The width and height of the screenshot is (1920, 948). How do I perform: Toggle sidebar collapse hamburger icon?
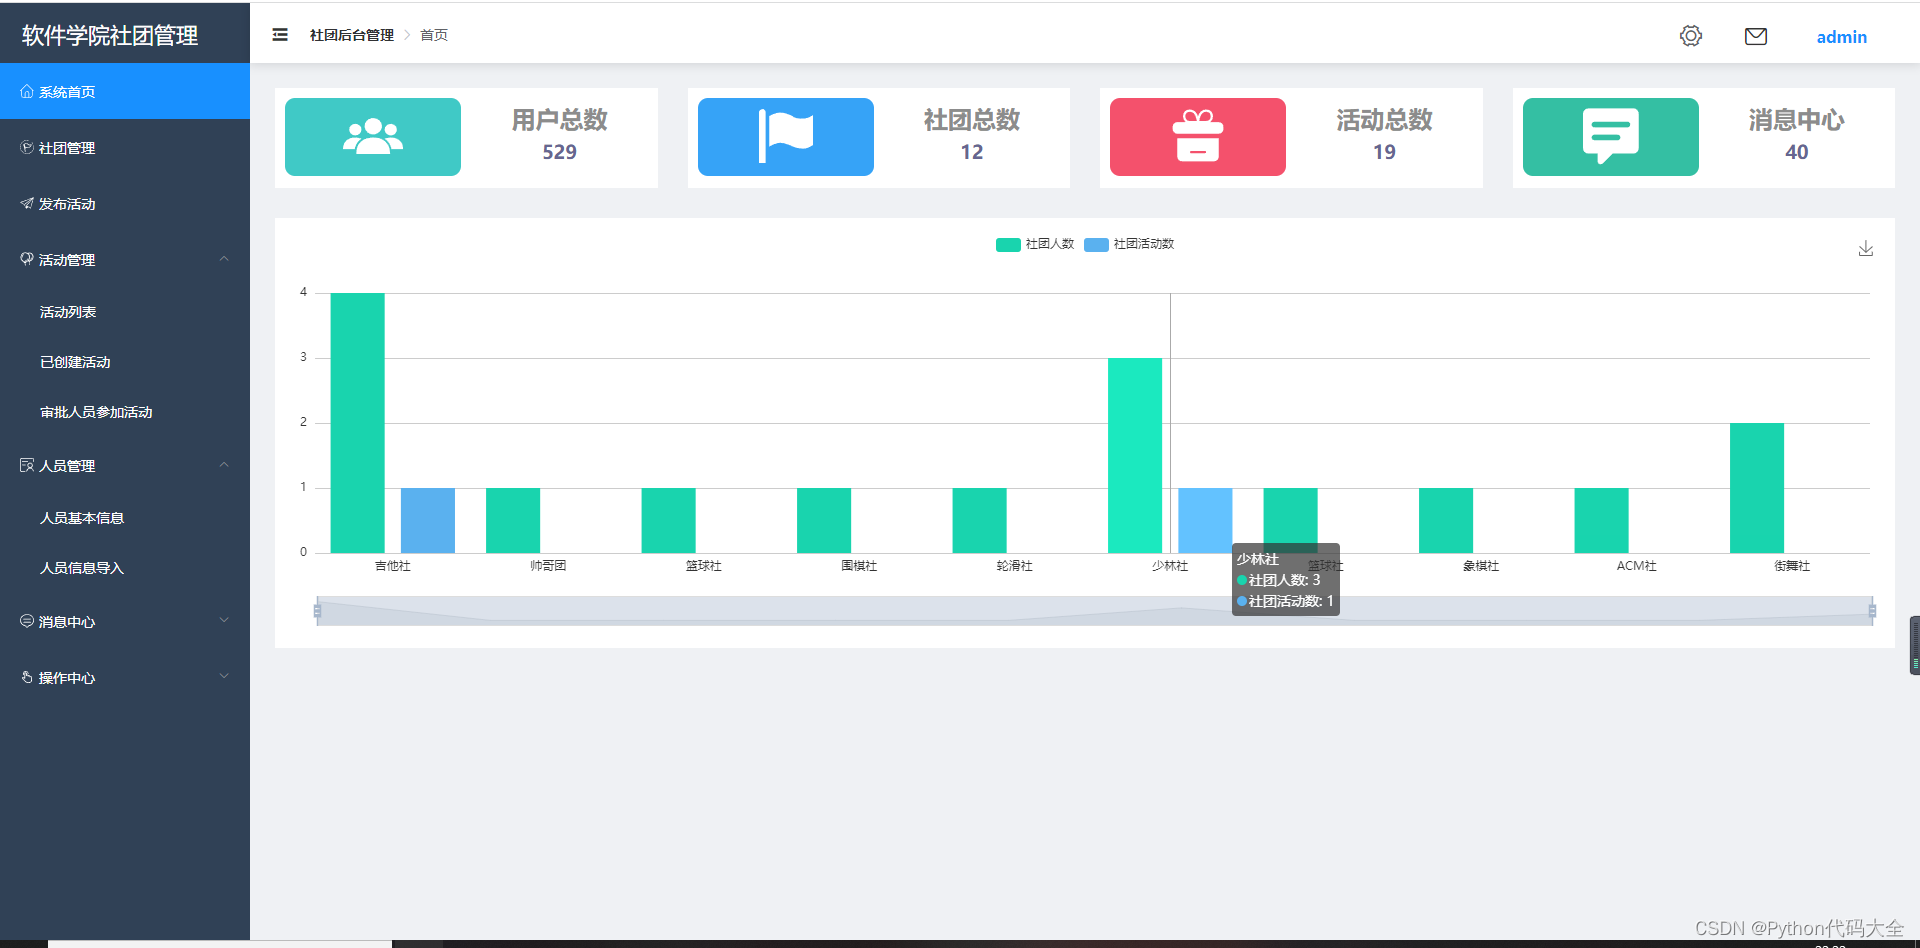280,35
